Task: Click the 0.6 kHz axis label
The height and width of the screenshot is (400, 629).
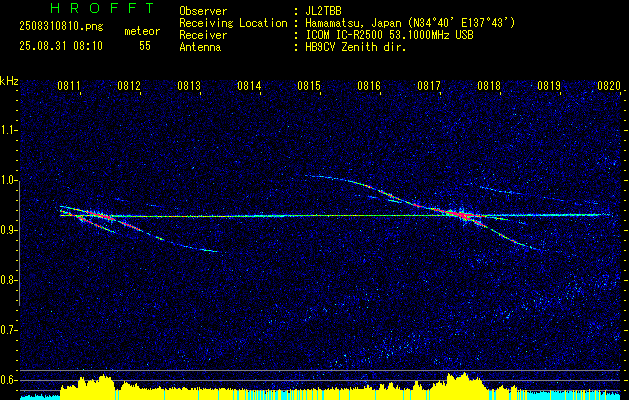Action: click(x=8, y=380)
